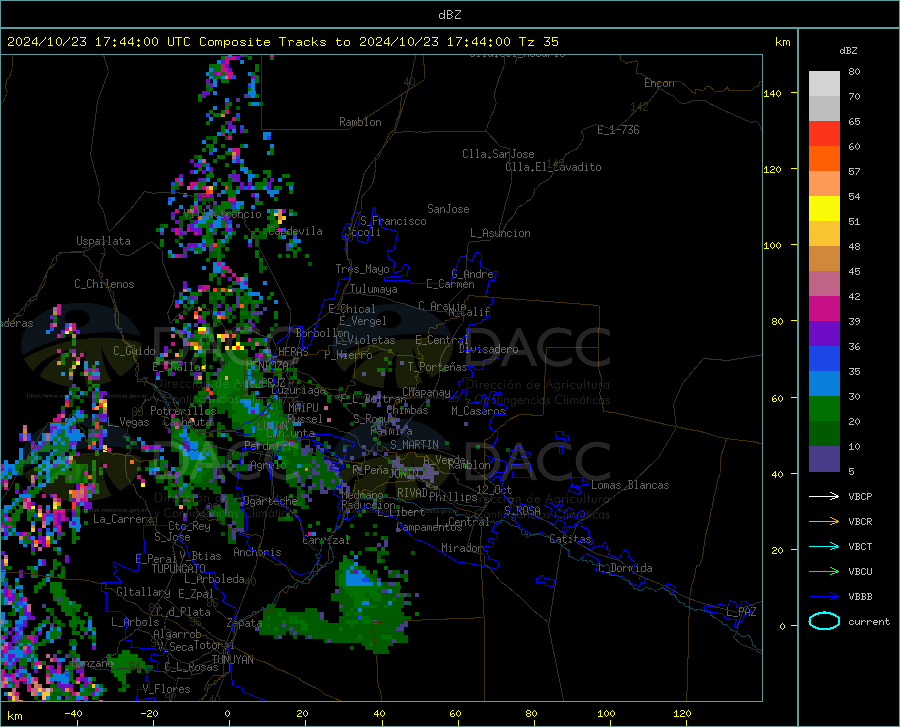Screen dimensions: 900x727
Task: Click the dBZ title at the top
Action: pos(449,15)
